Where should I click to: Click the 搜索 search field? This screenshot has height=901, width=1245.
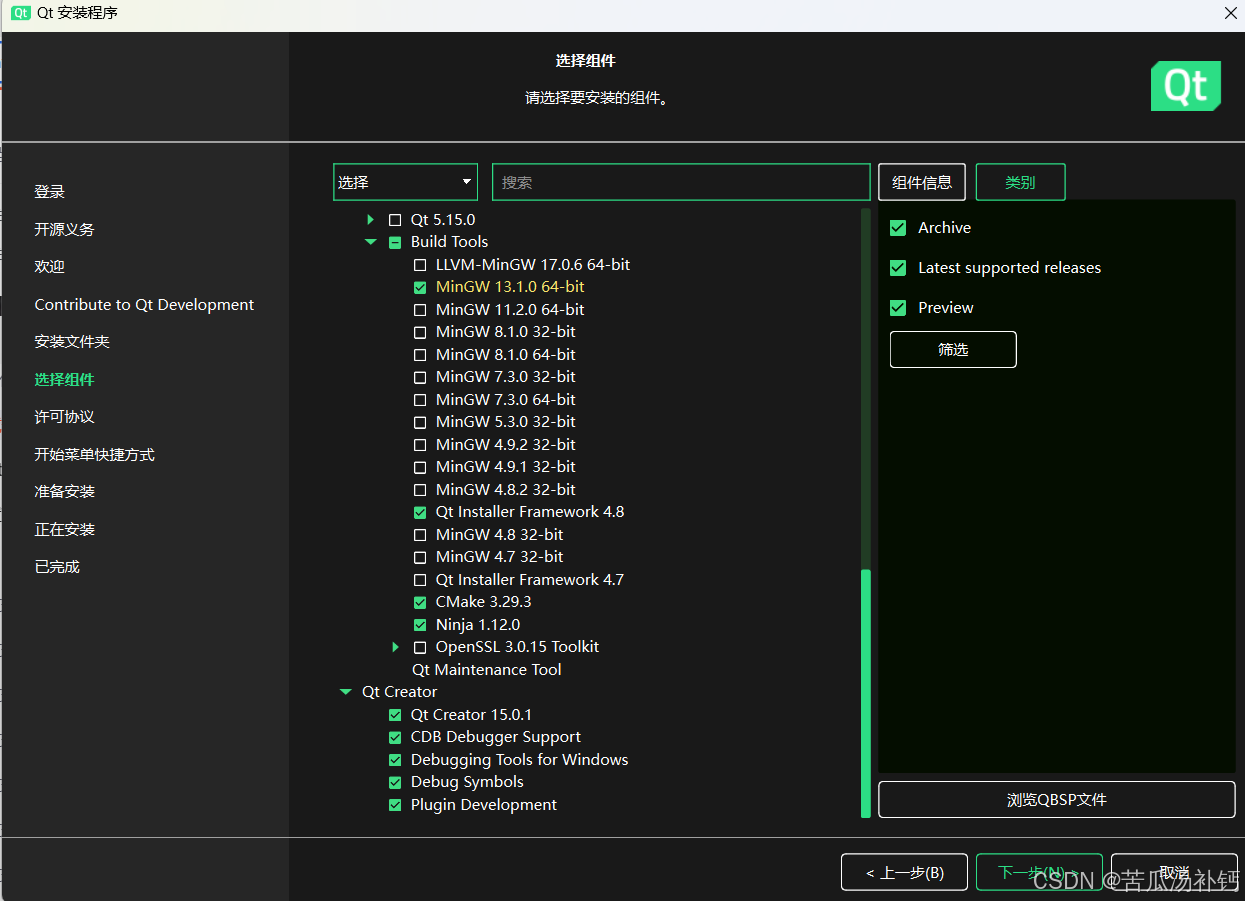click(x=681, y=182)
